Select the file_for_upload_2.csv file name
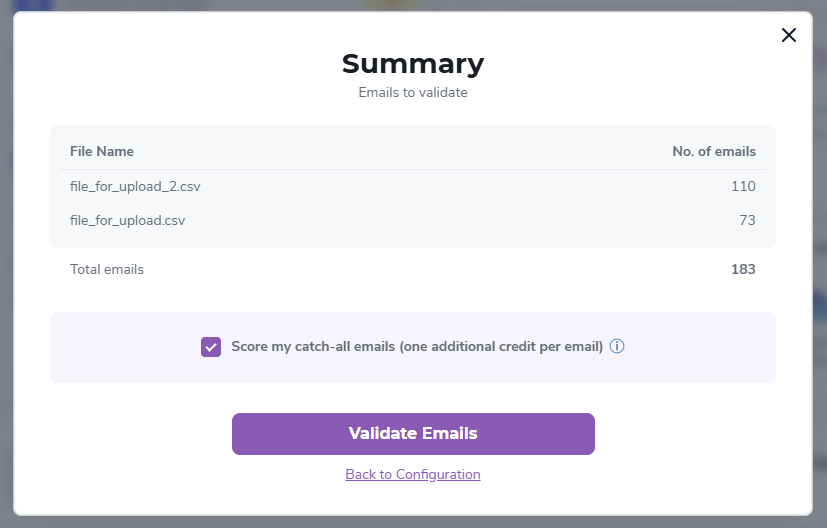The image size is (827, 528). [x=128, y=186]
